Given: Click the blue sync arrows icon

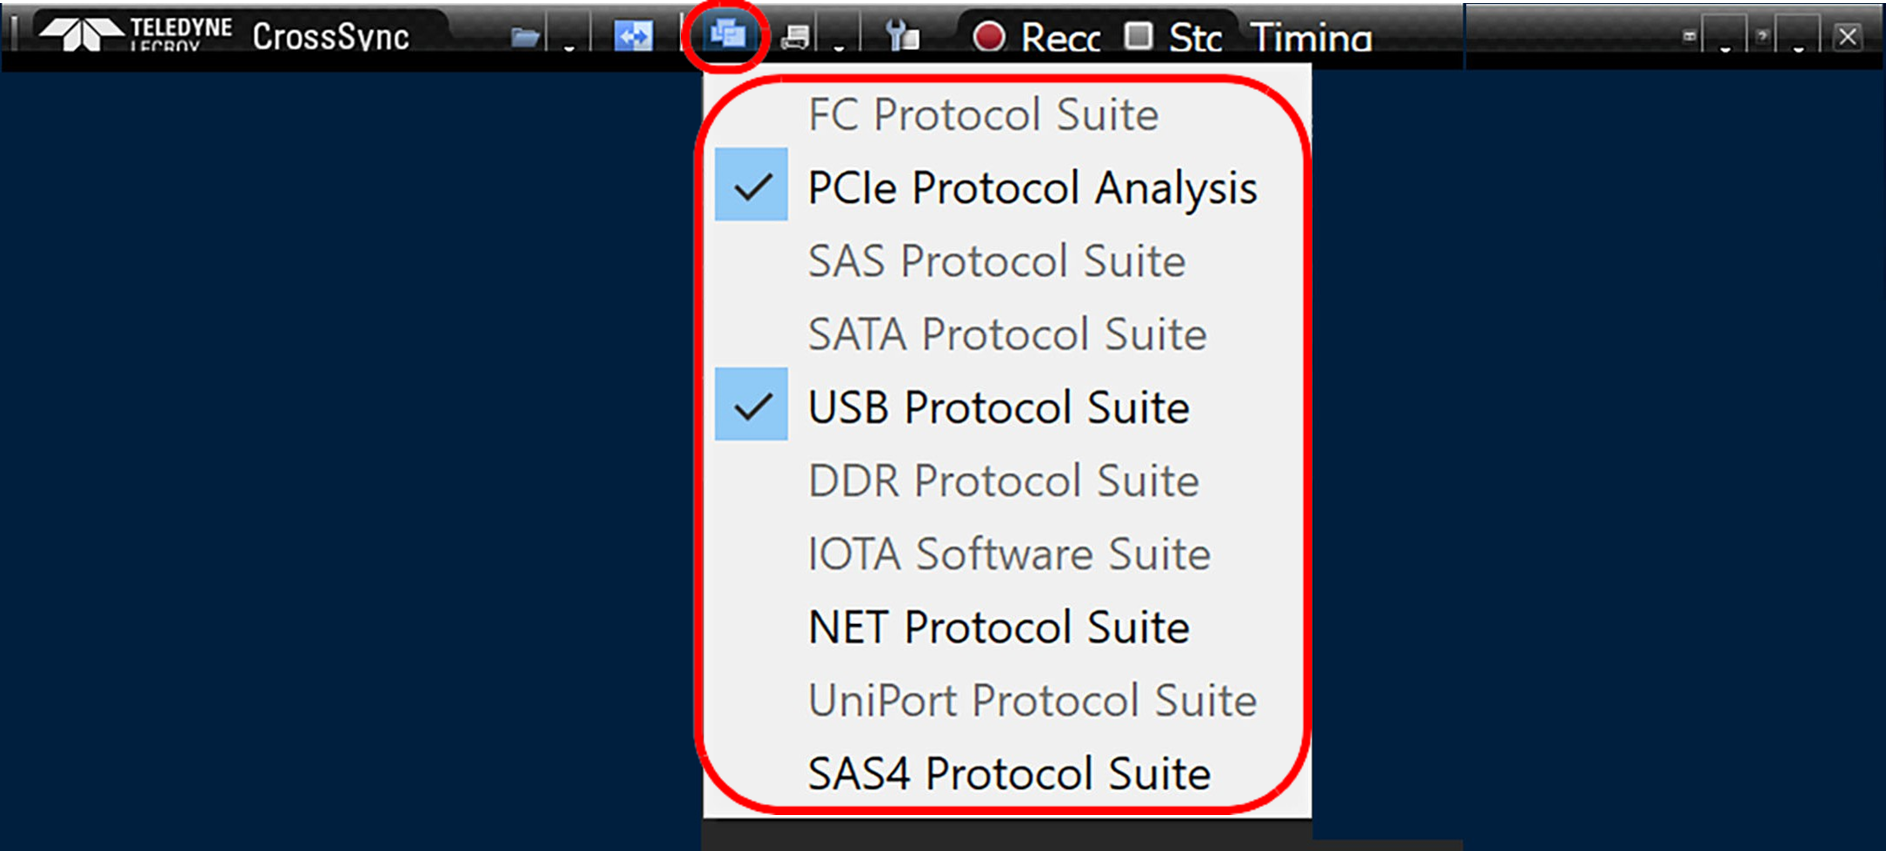Looking at the screenshot, I should 633,37.
